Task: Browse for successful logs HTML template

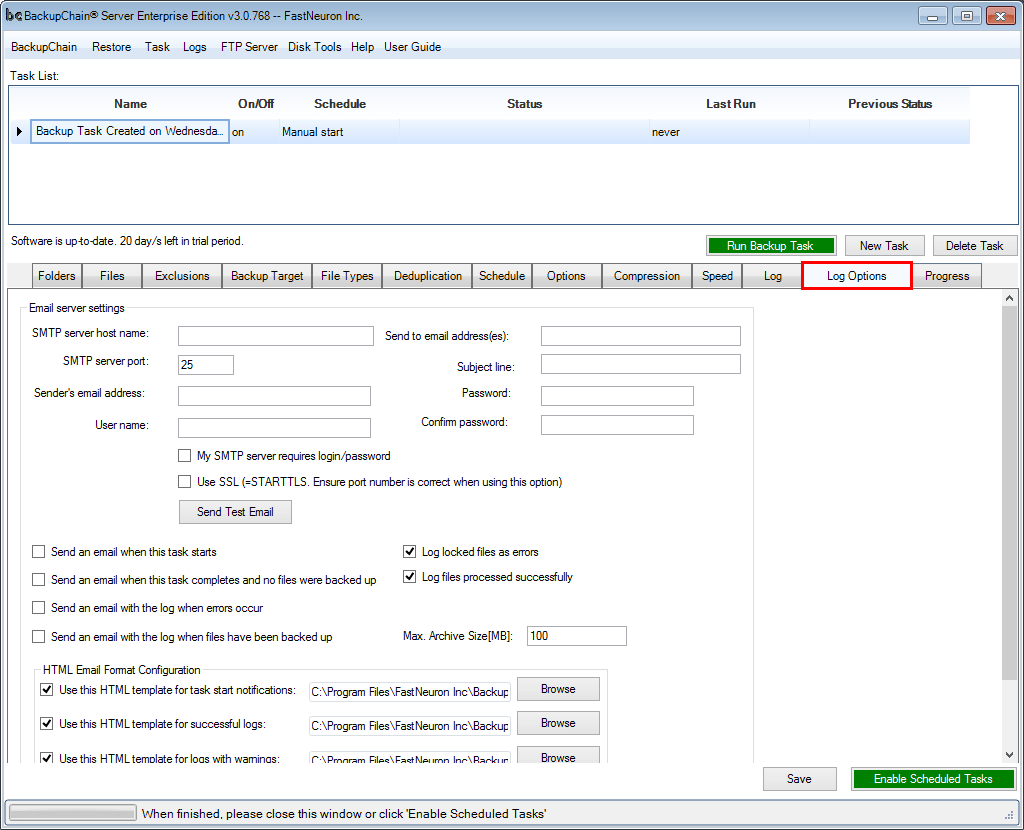Action: [558, 723]
